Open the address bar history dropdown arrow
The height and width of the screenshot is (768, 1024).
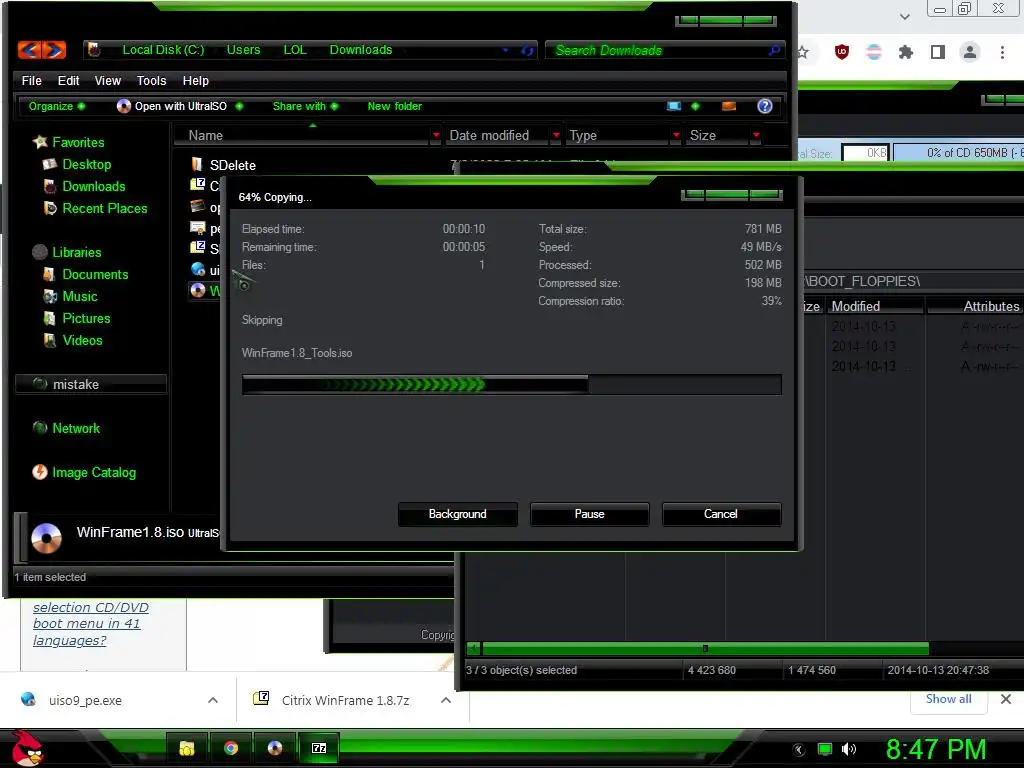505,50
